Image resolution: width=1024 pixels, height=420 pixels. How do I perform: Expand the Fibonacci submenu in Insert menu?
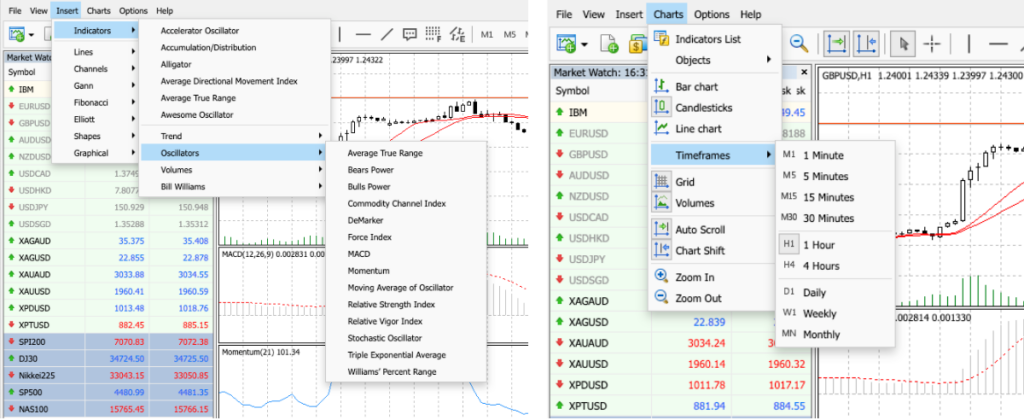[97, 102]
